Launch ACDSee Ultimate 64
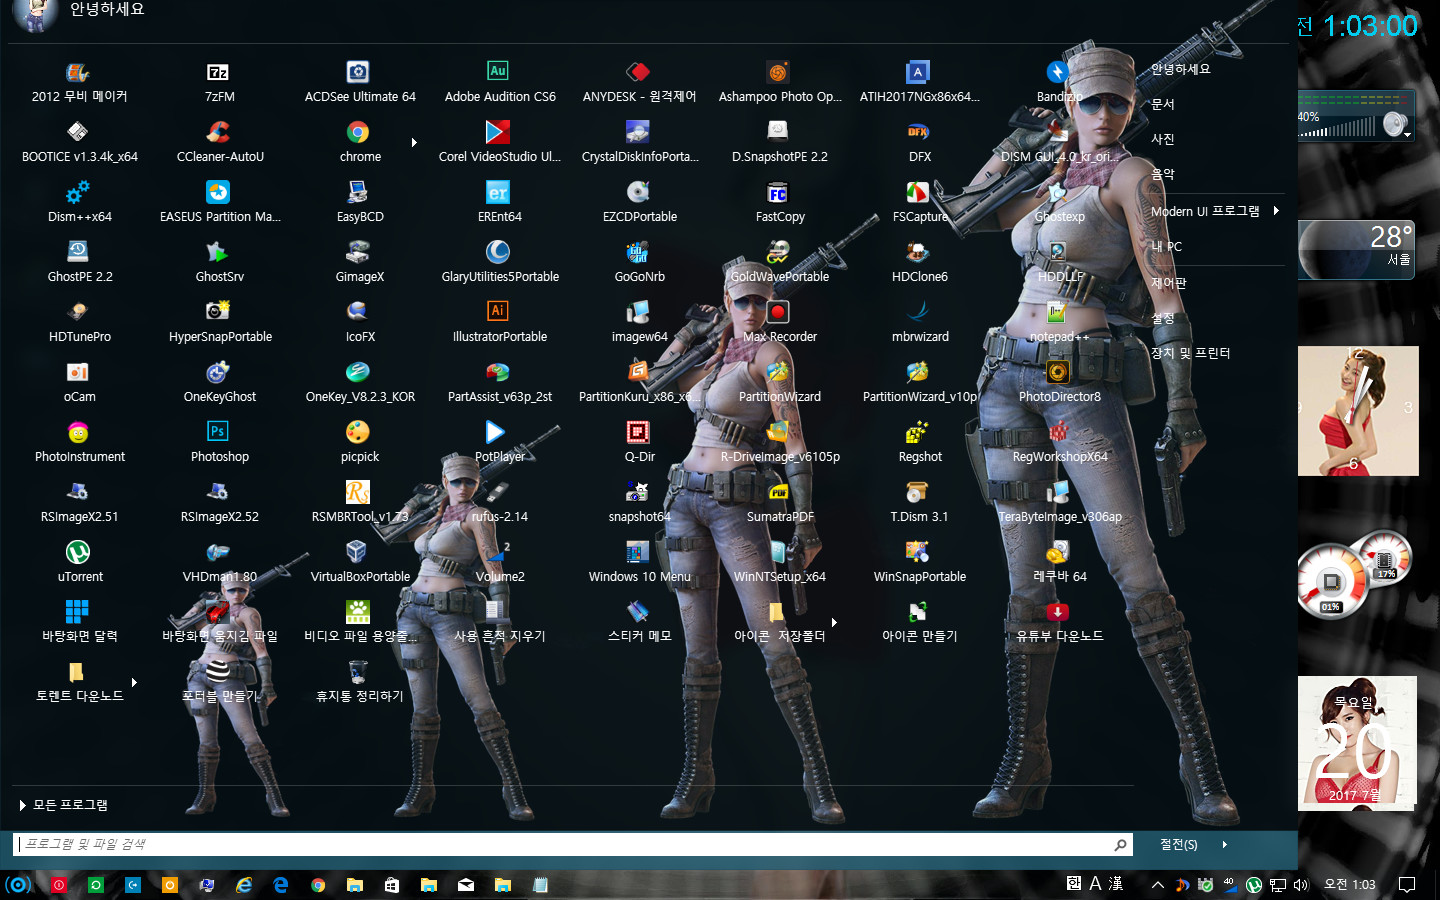Screen dimensions: 1440x900 click(x=360, y=82)
